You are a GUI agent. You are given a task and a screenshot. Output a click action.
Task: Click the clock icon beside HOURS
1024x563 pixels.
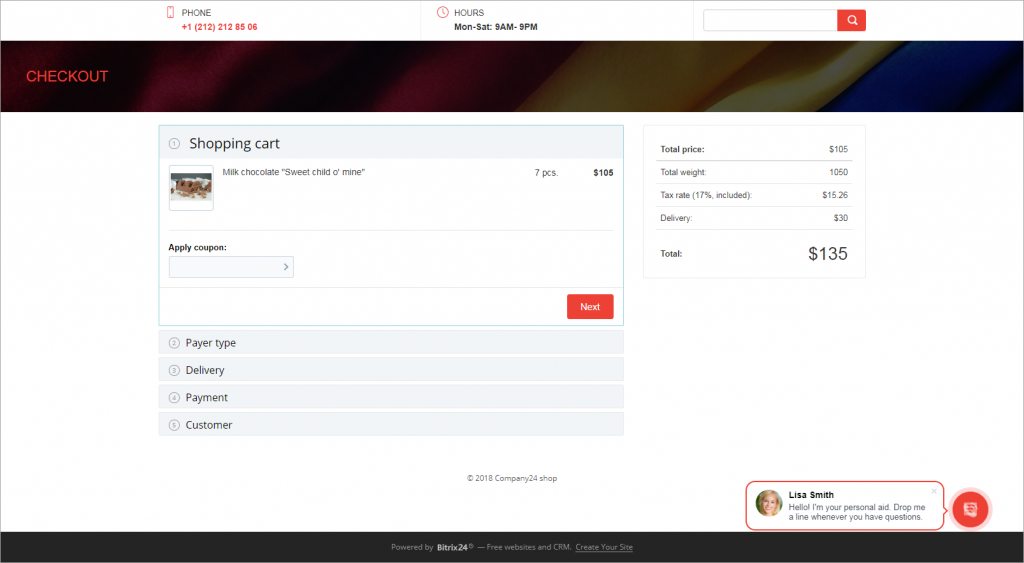click(443, 12)
